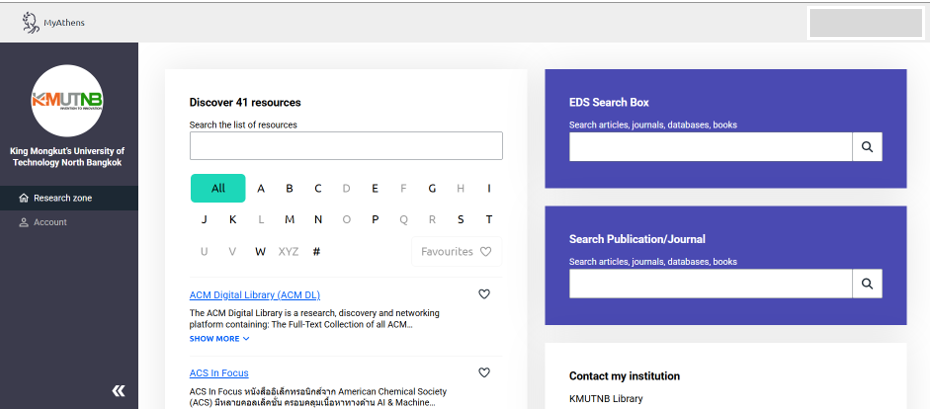Click the EDS Search Box magnifier icon
This screenshot has height=409, width=930.
867,147
